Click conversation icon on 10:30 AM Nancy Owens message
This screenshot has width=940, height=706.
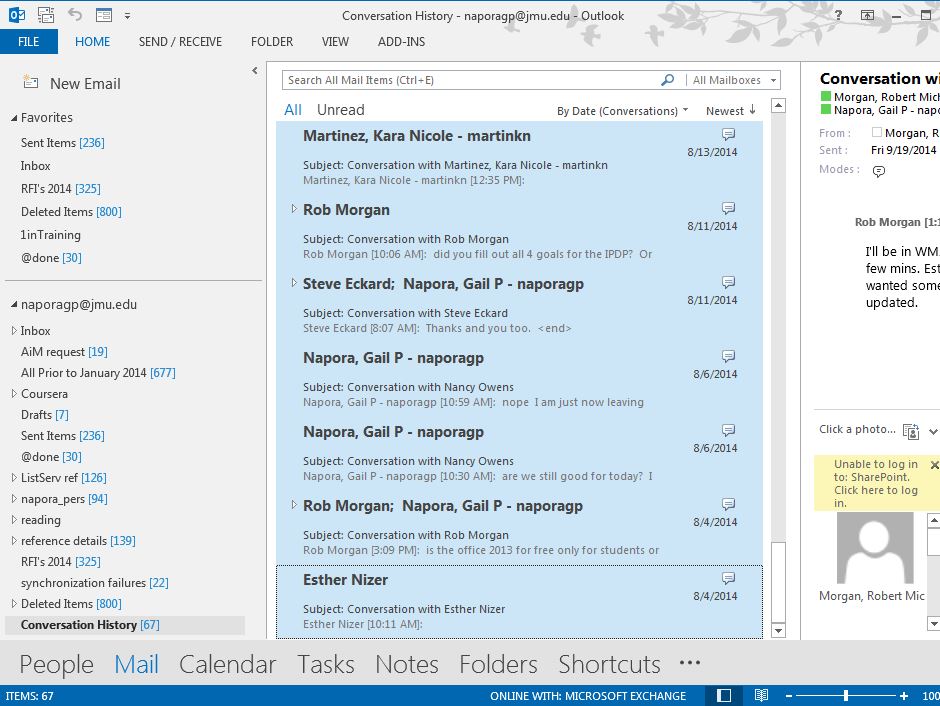728,430
